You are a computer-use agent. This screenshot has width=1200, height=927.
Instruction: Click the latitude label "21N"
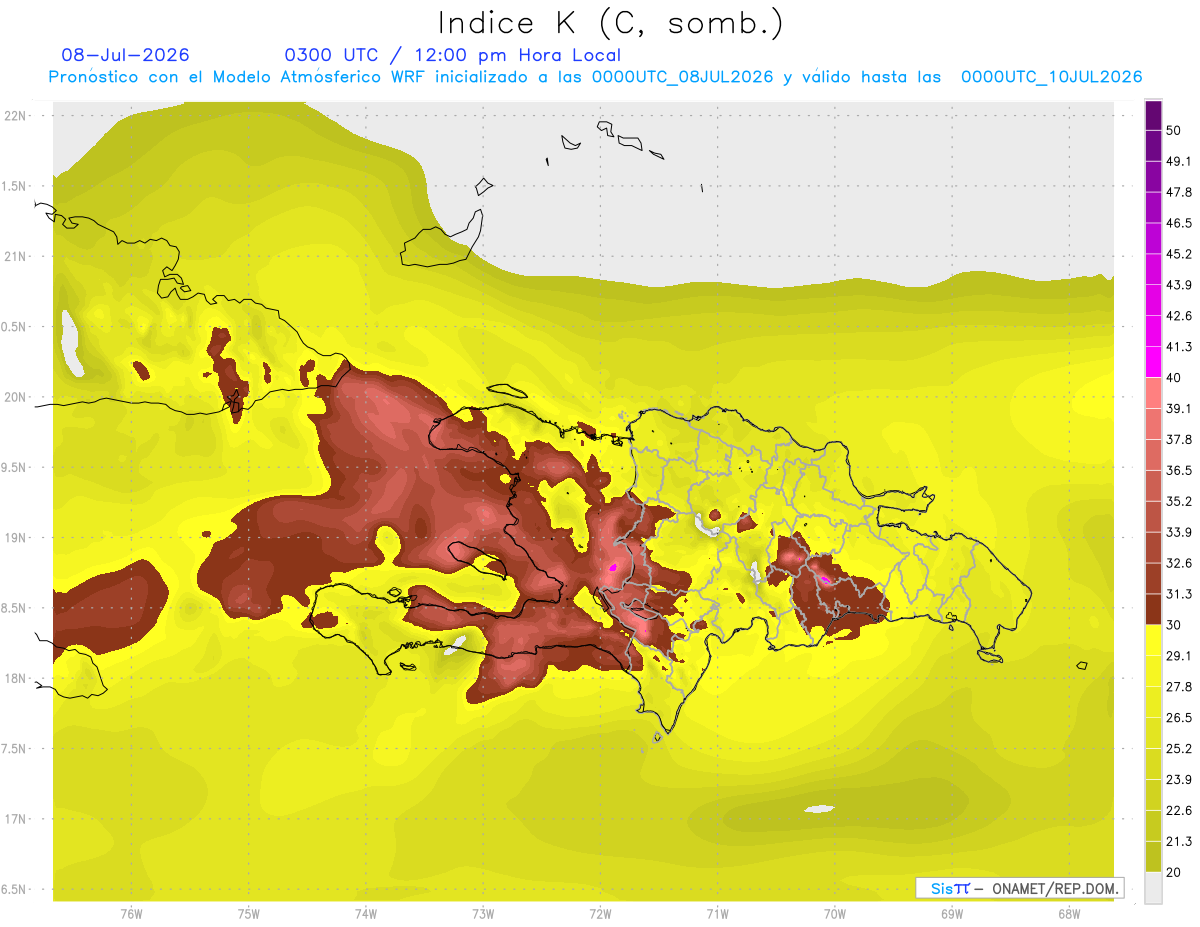tap(16, 256)
